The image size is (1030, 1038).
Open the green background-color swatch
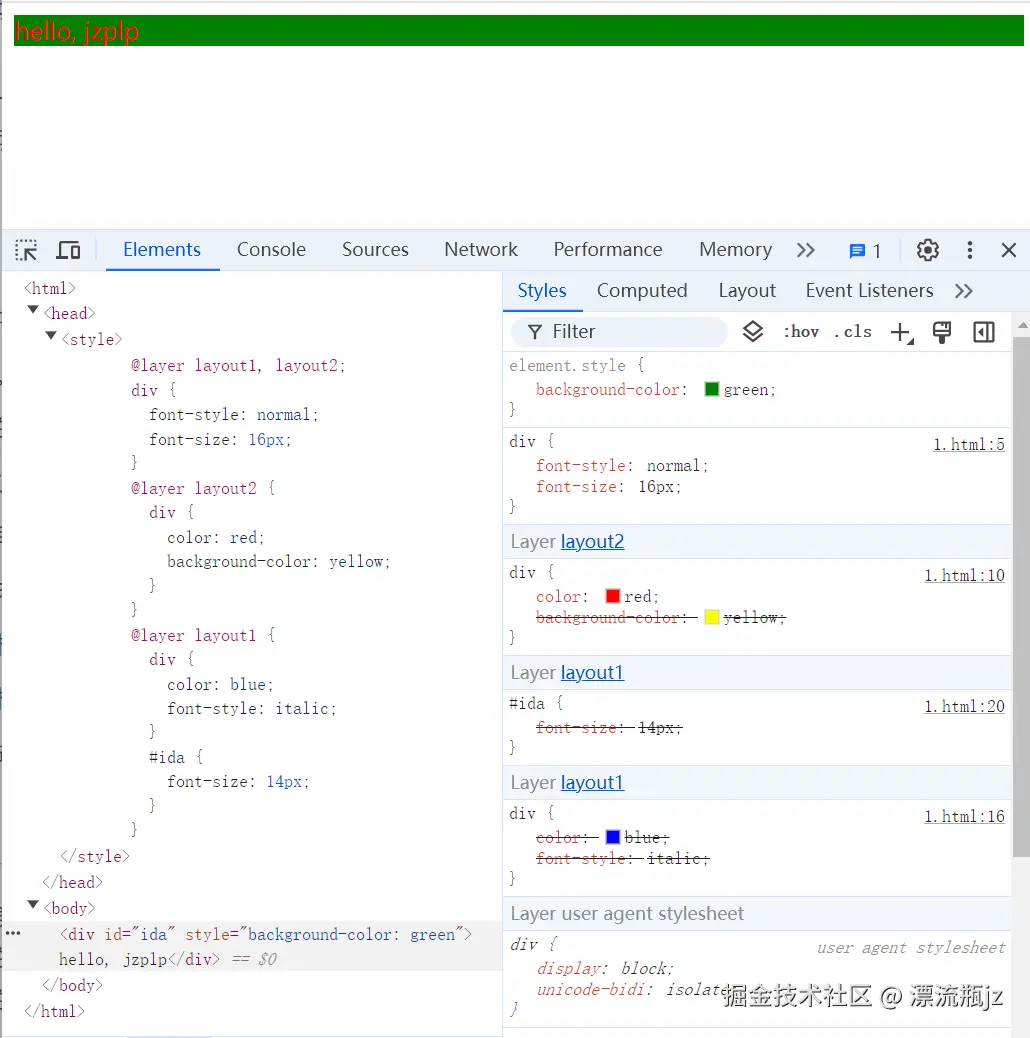pos(712,389)
